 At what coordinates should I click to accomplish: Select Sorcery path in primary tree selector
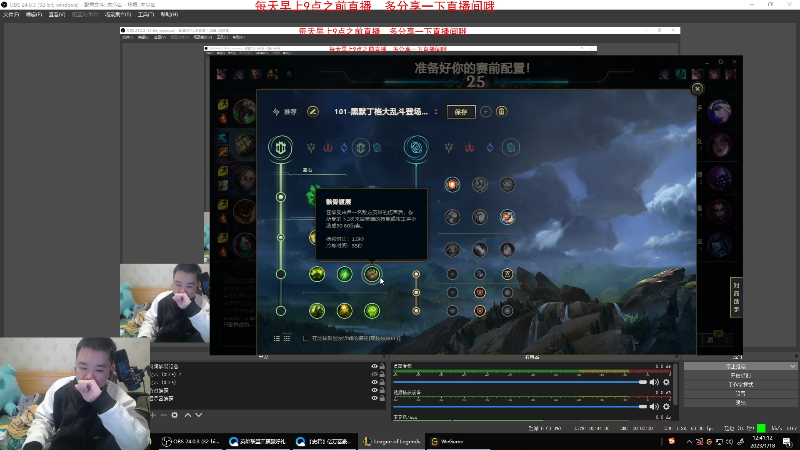(x=344, y=148)
